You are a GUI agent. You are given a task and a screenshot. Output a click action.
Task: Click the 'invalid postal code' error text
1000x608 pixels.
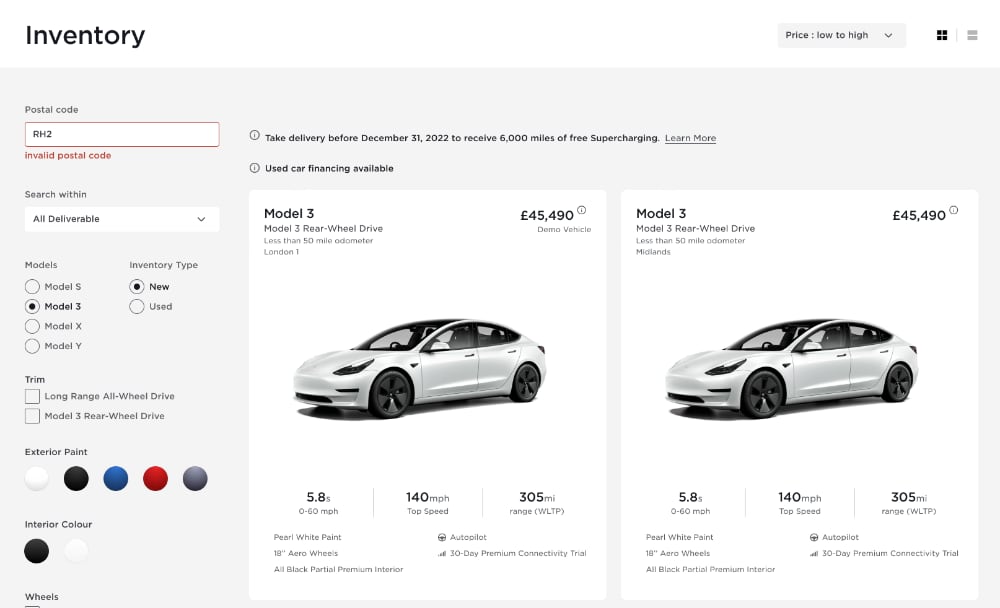tap(68, 156)
